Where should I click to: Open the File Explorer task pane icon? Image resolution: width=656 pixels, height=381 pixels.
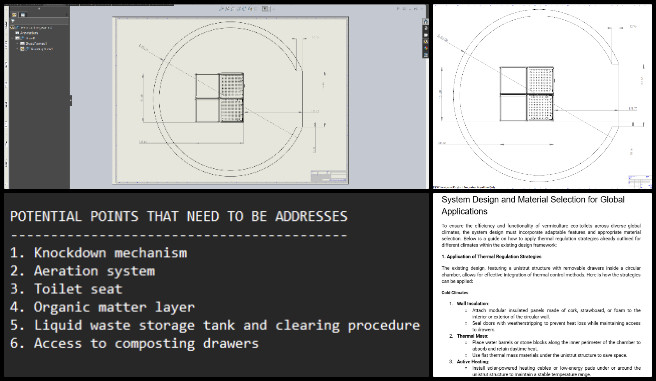point(425,35)
